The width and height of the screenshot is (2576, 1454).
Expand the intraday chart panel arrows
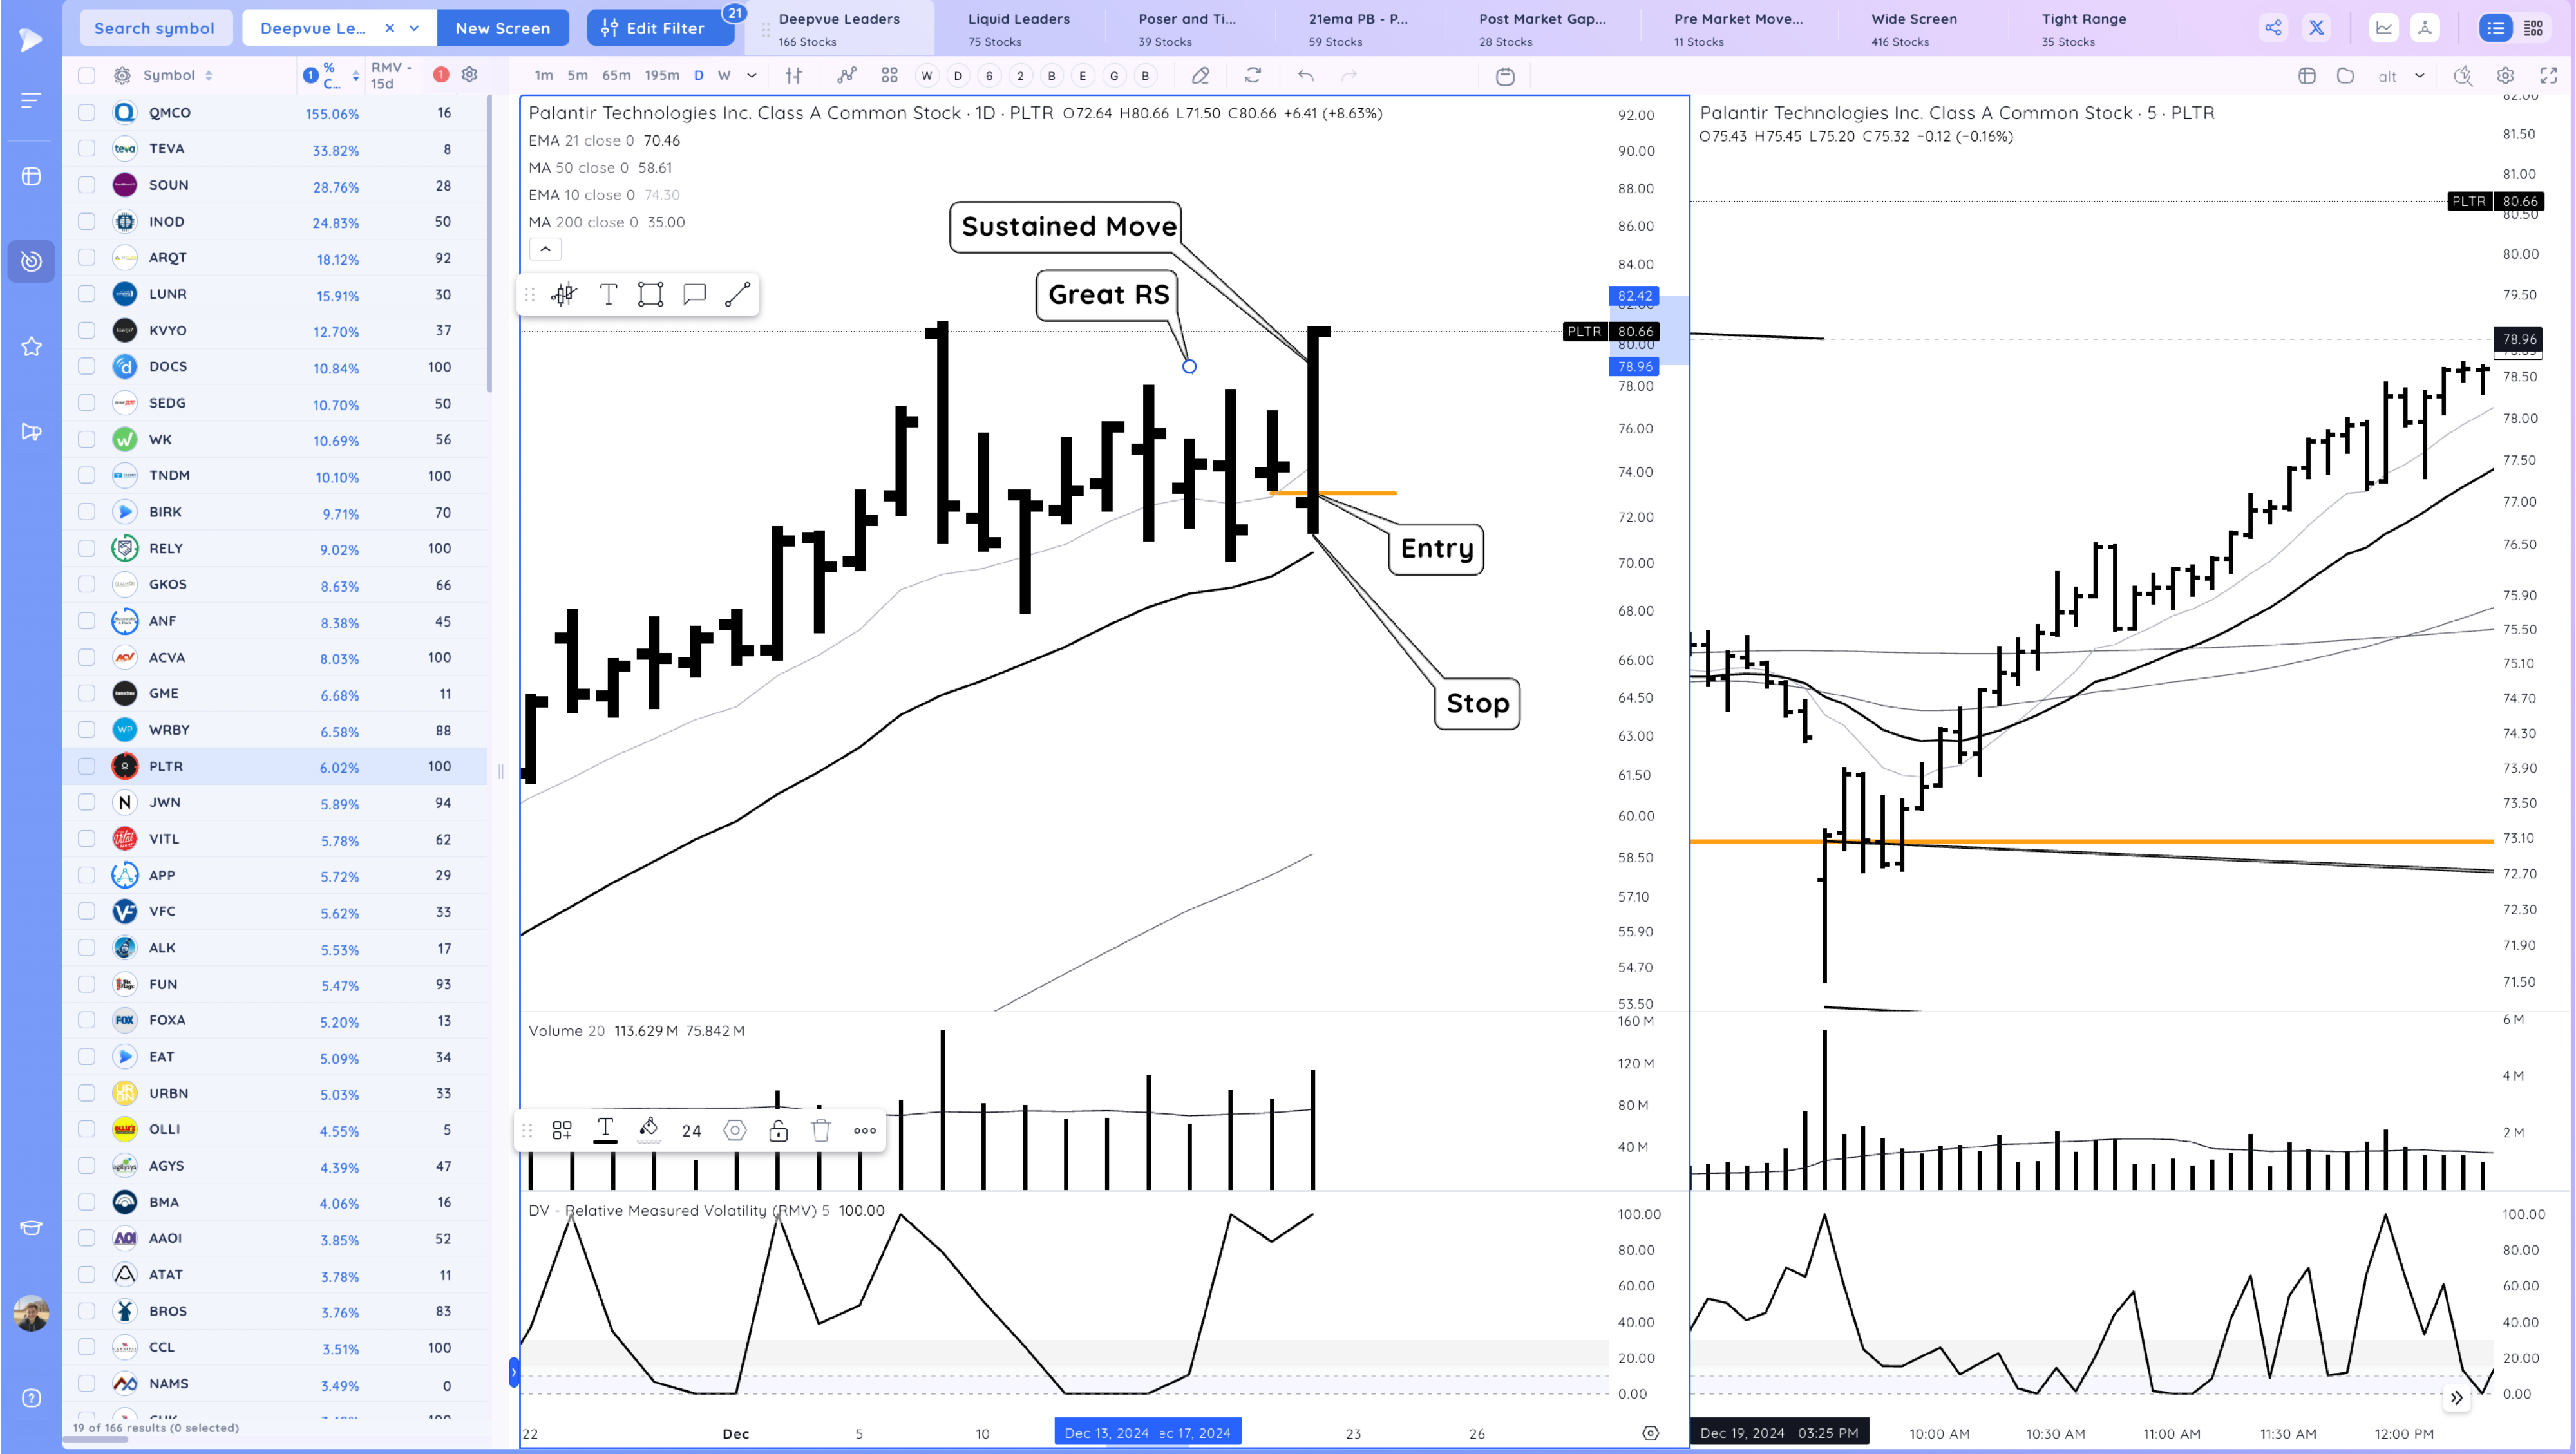click(2456, 1398)
